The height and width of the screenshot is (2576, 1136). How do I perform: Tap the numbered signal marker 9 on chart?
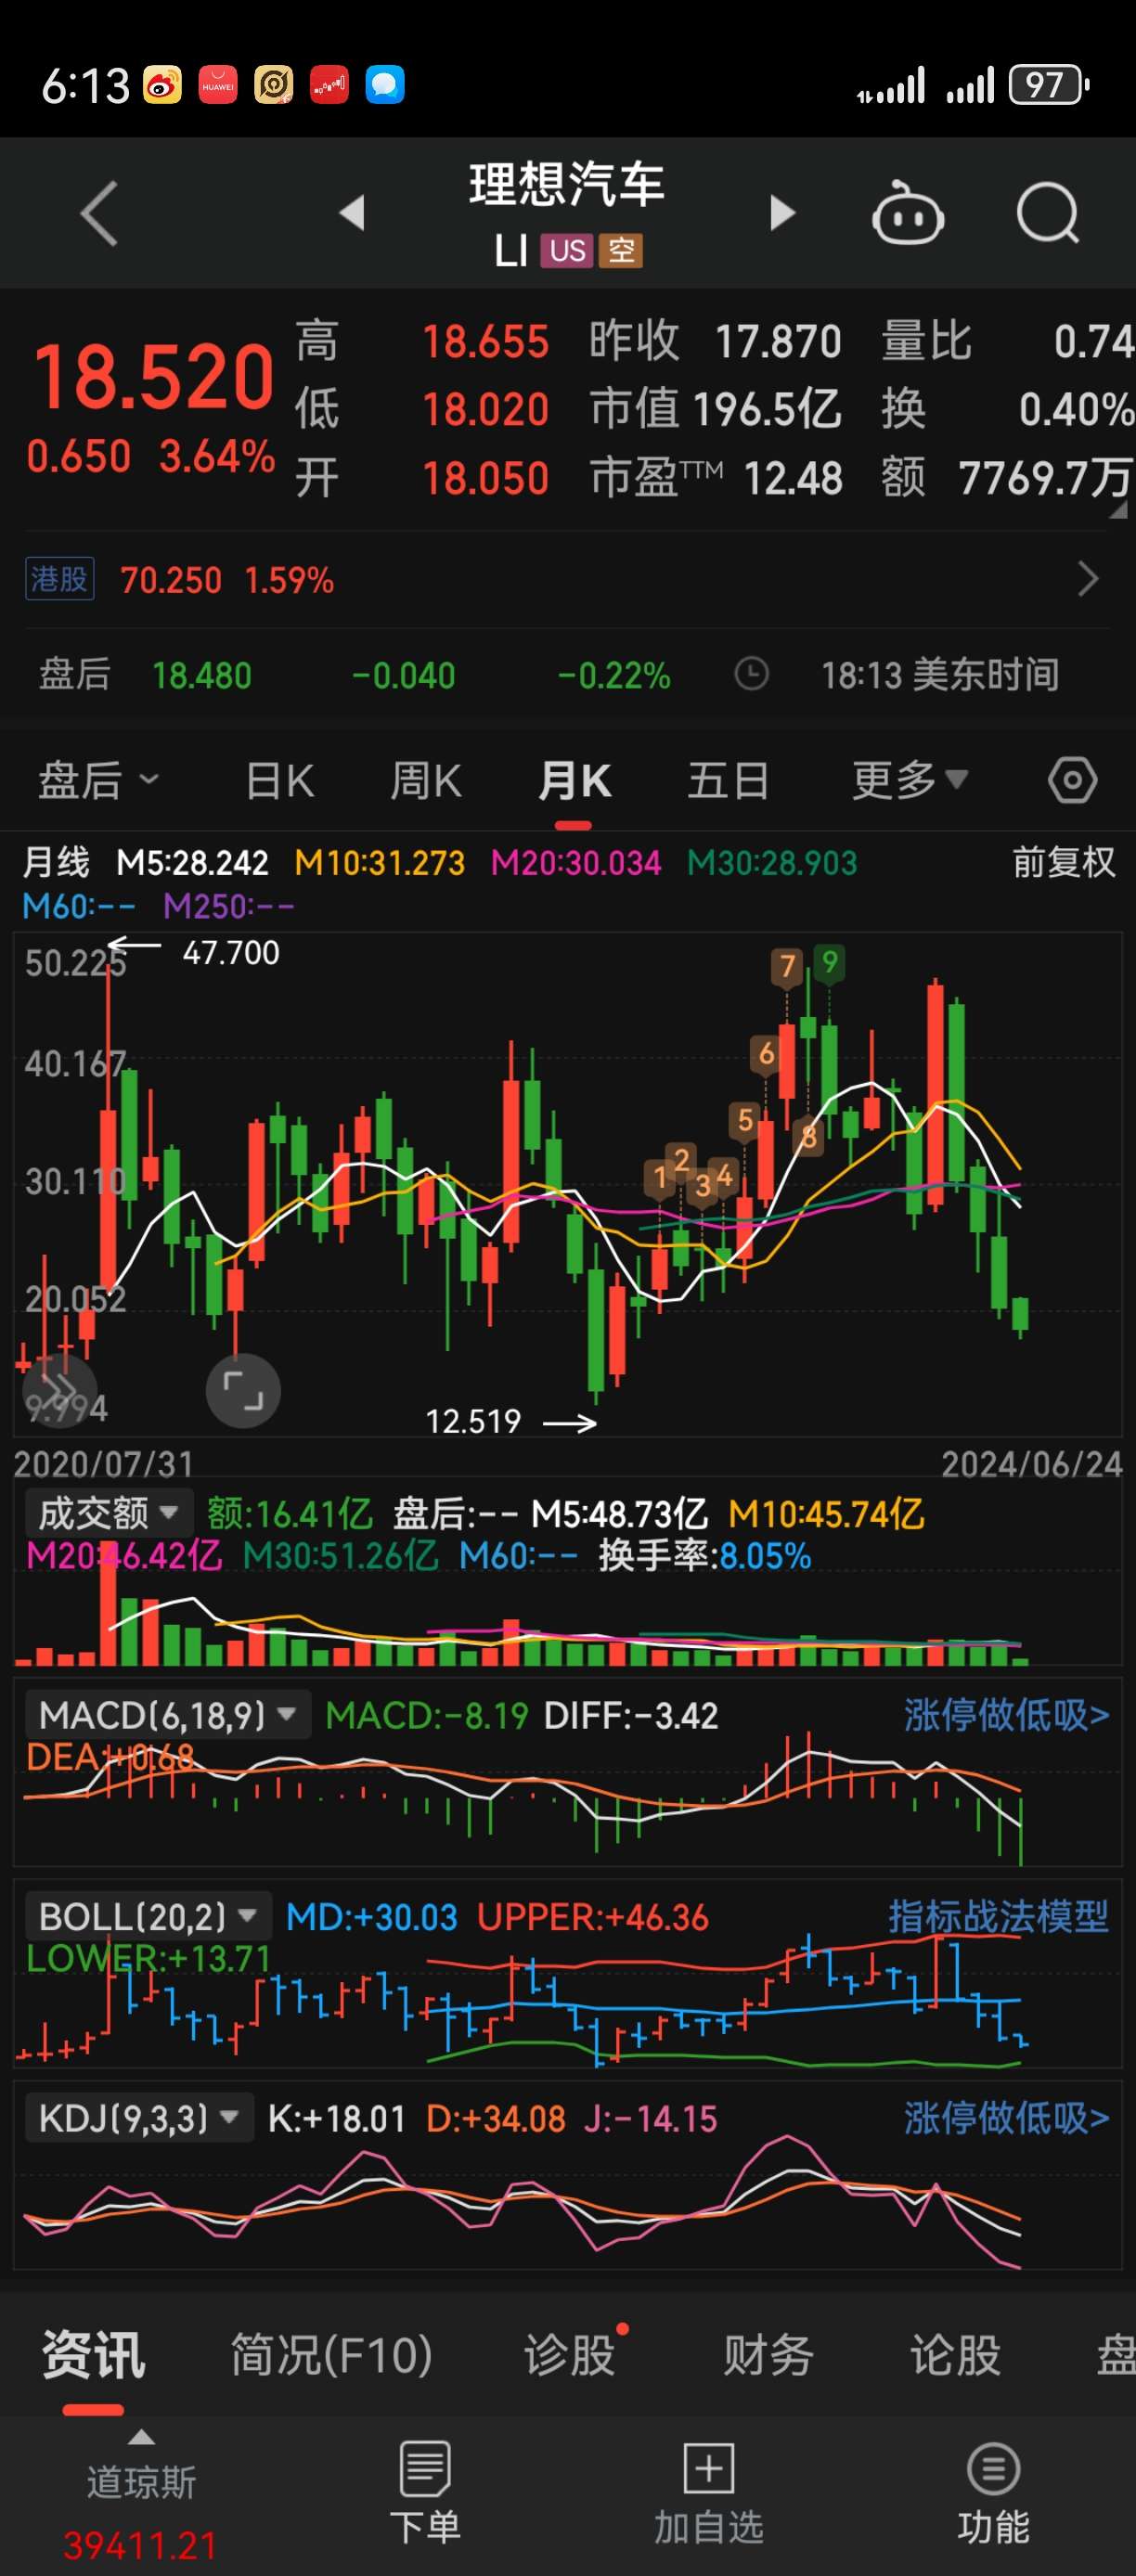[829, 963]
